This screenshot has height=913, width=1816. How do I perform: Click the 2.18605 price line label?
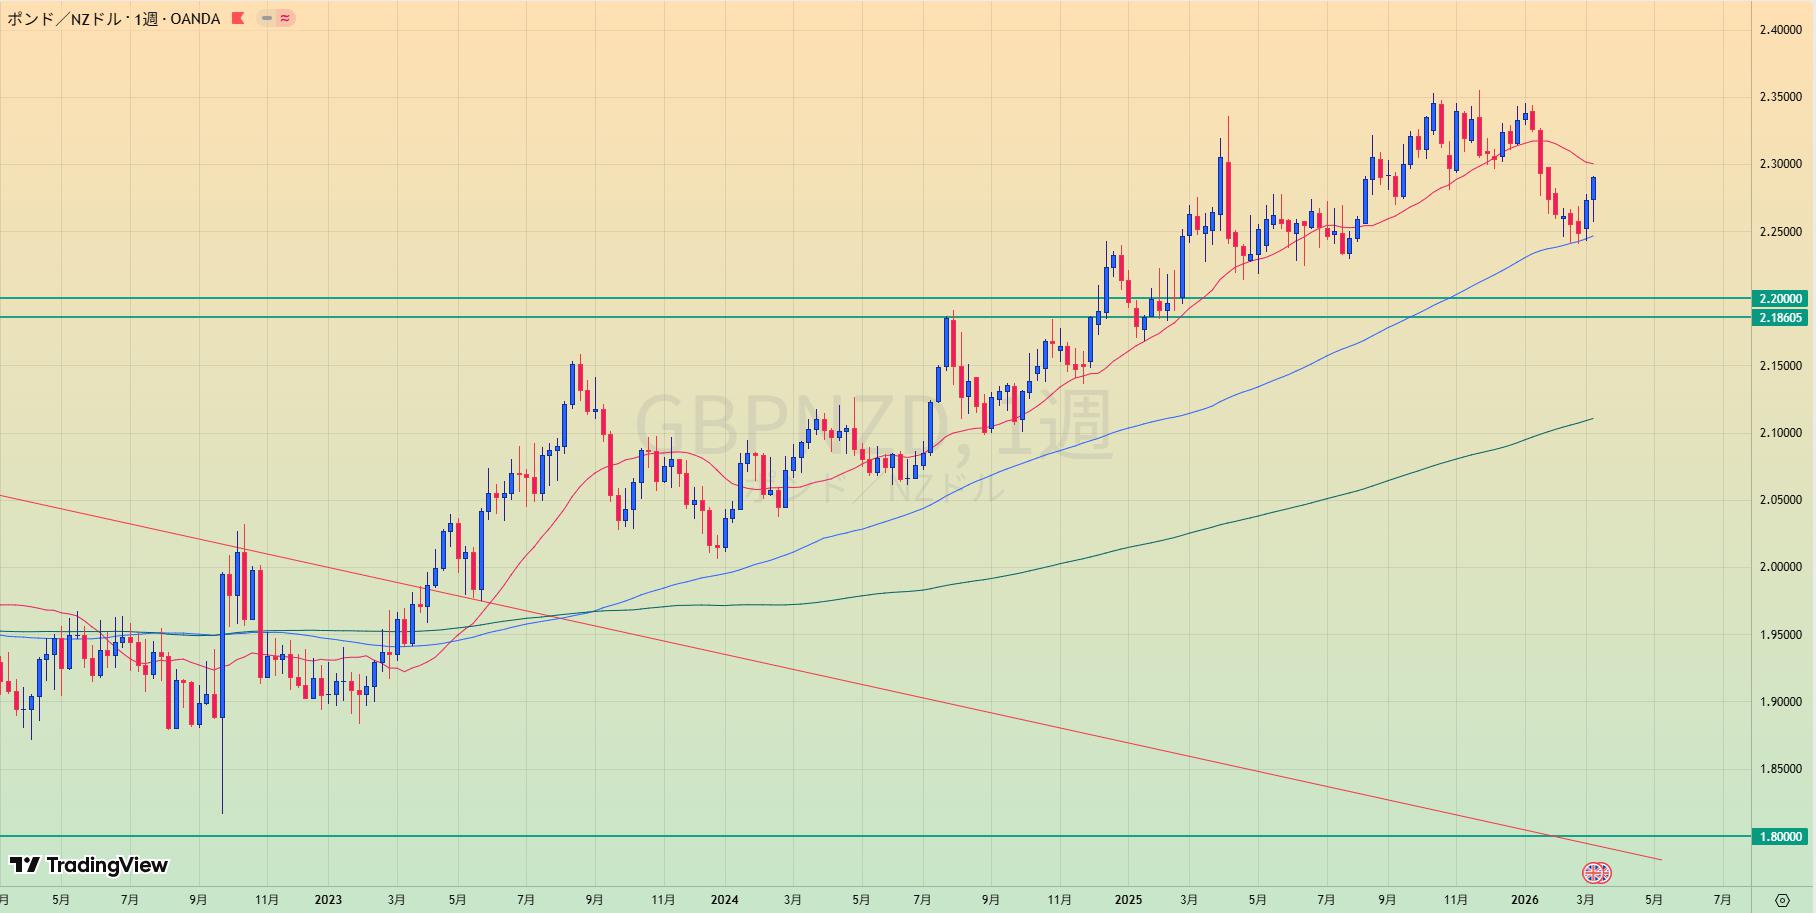[x=1780, y=318]
